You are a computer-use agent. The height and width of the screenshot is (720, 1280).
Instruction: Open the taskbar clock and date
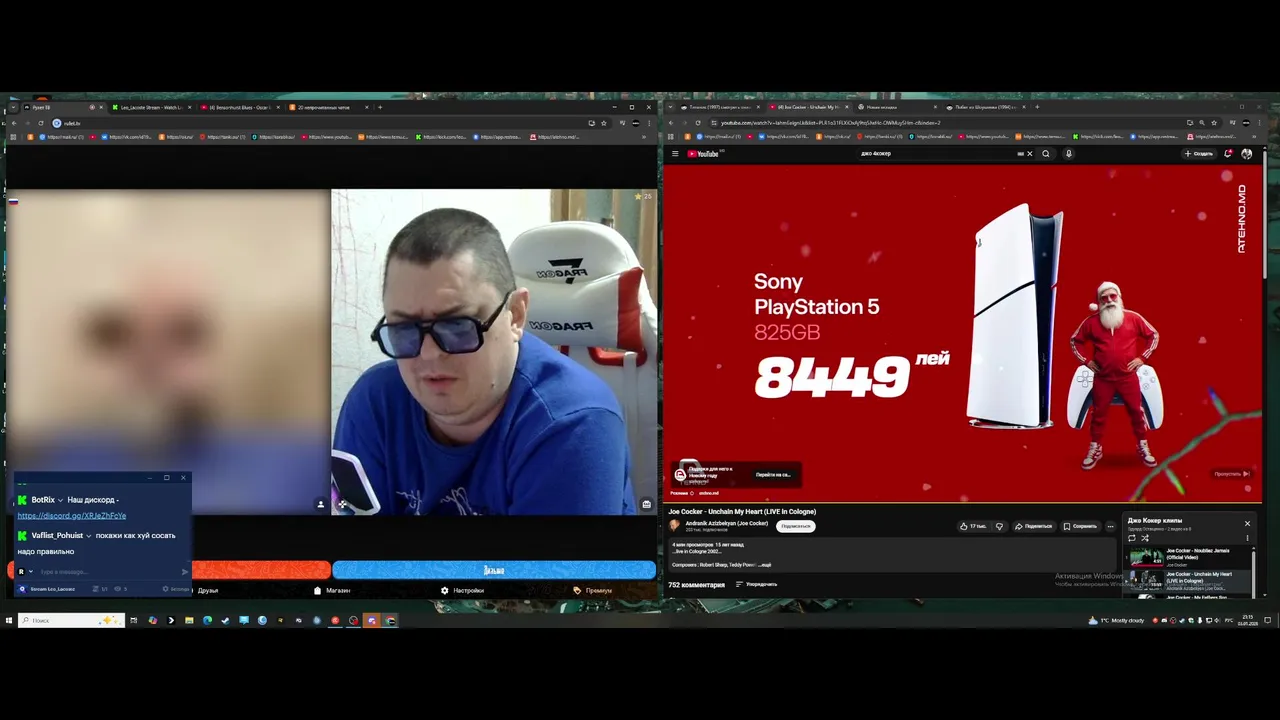[x=1248, y=621]
